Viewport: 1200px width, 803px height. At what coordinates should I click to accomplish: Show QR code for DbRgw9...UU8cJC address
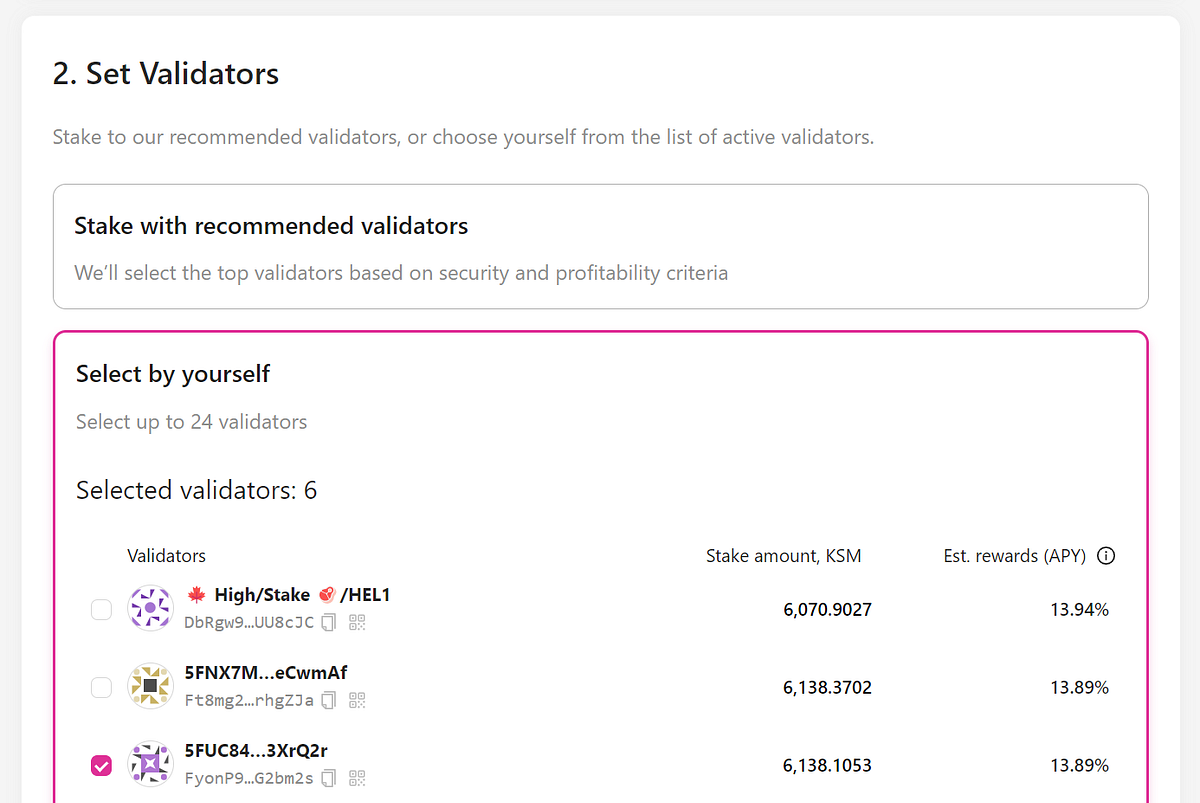357,622
